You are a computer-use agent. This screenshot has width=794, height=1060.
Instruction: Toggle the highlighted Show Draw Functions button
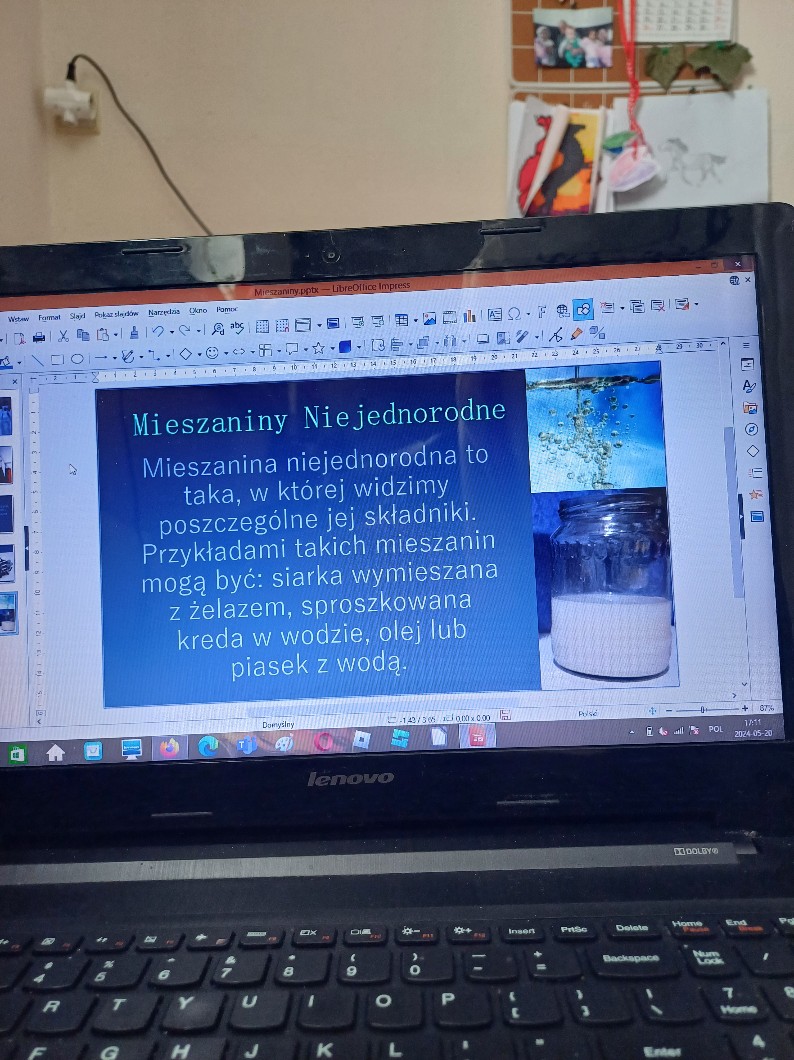click(x=583, y=310)
